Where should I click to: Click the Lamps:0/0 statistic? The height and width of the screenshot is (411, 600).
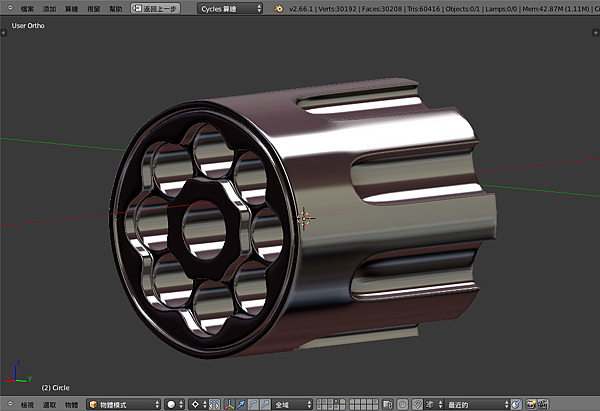tap(501, 8)
